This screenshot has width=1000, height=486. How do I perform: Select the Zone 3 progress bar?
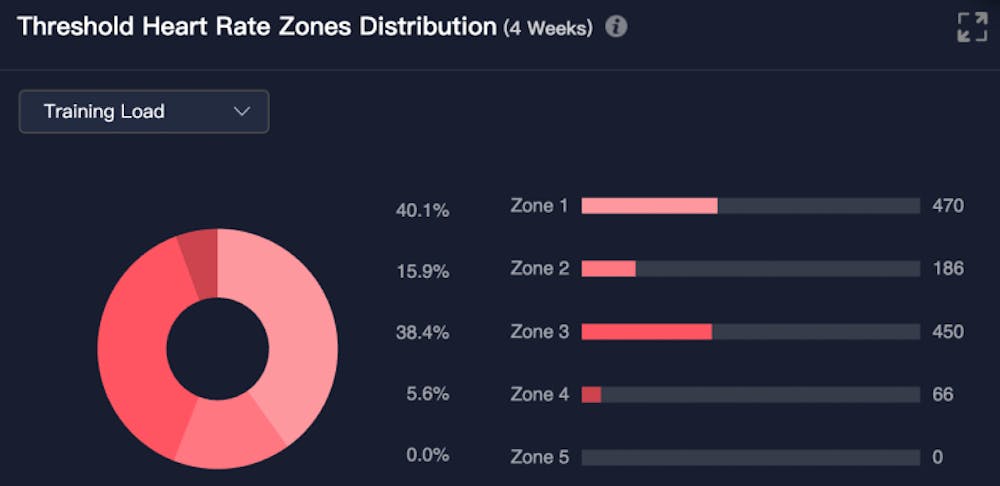point(750,332)
